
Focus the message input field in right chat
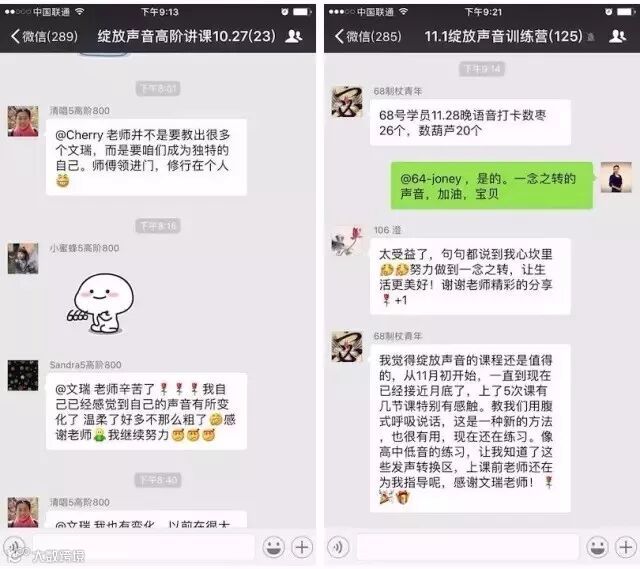coord(468,547)
